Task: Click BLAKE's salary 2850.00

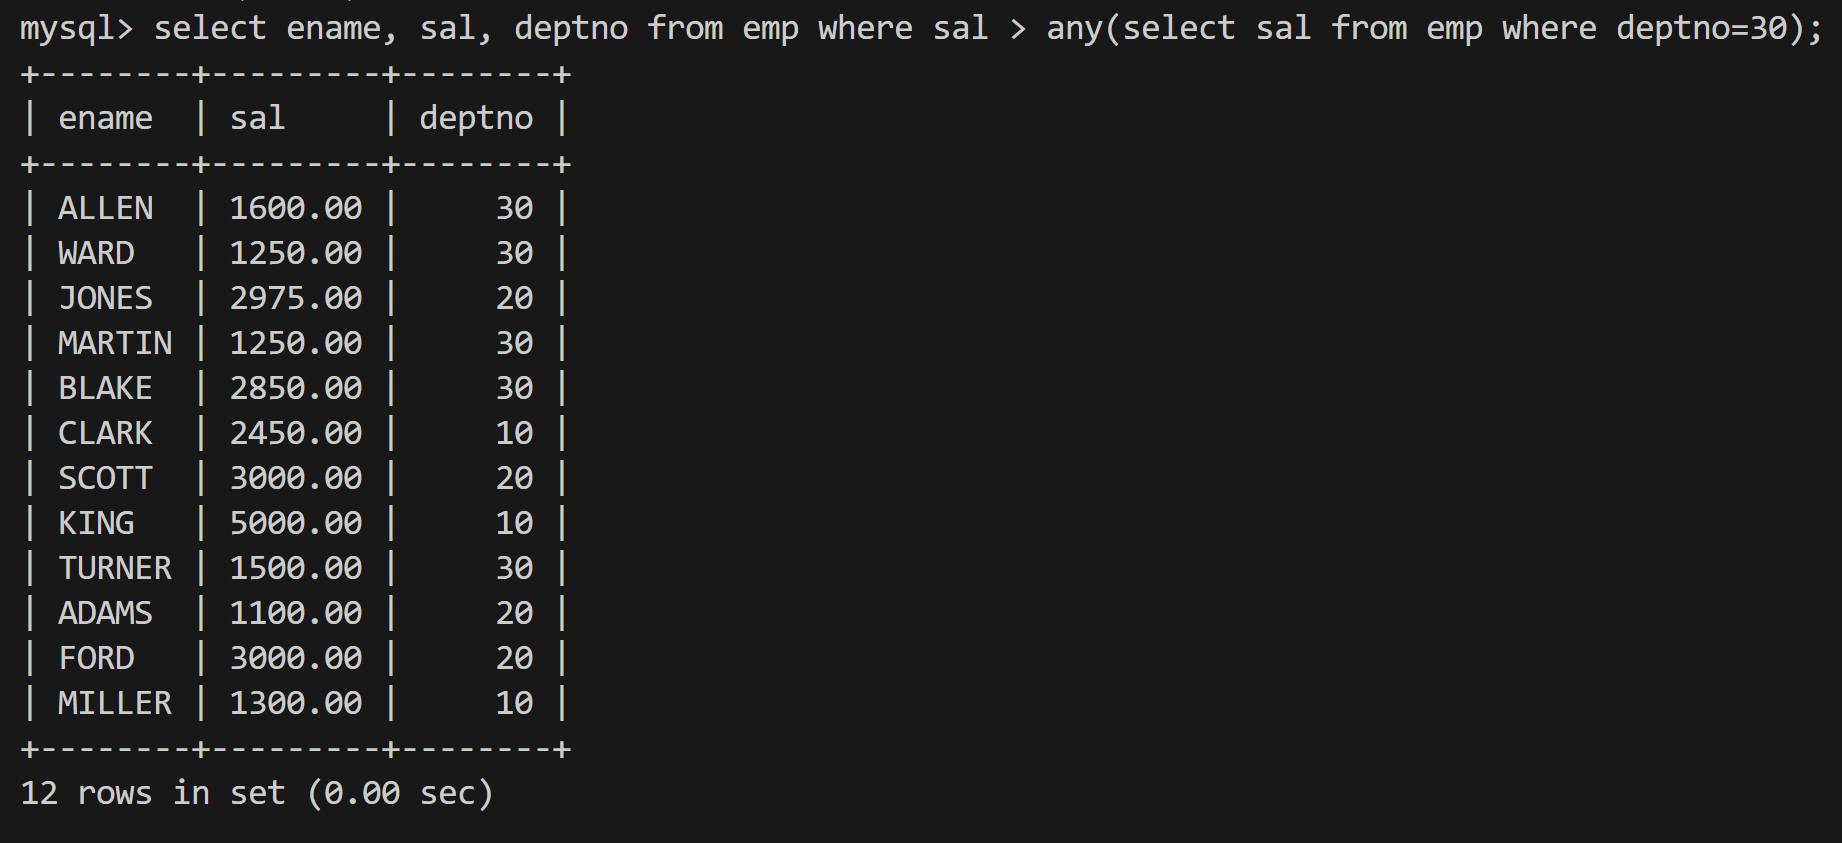Action: click(296, 388)
